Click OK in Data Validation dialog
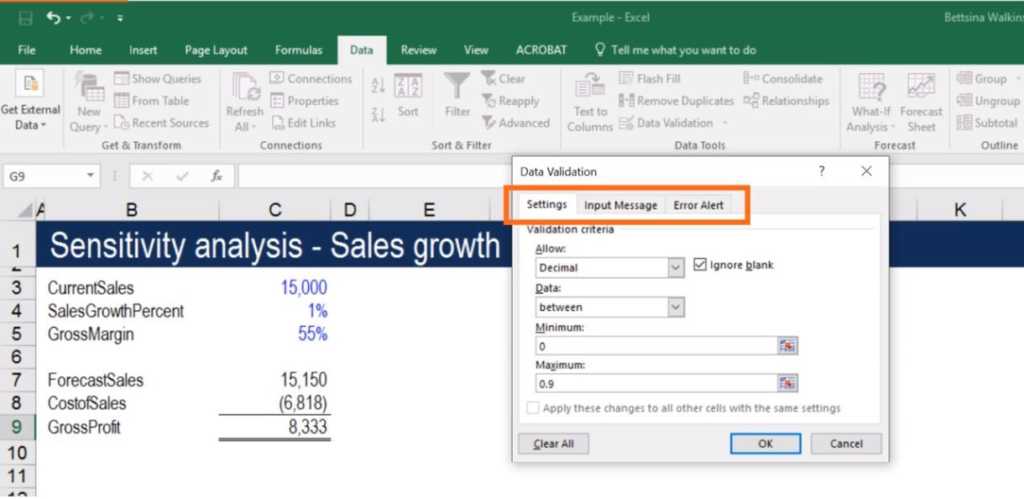This screenshot has height=499, width=1024. [765, 444]
